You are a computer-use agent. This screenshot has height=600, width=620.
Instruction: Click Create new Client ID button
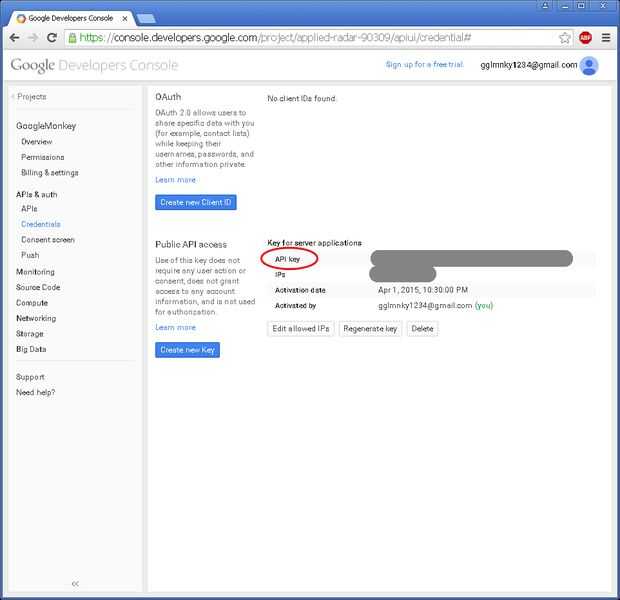click(196, 203)
